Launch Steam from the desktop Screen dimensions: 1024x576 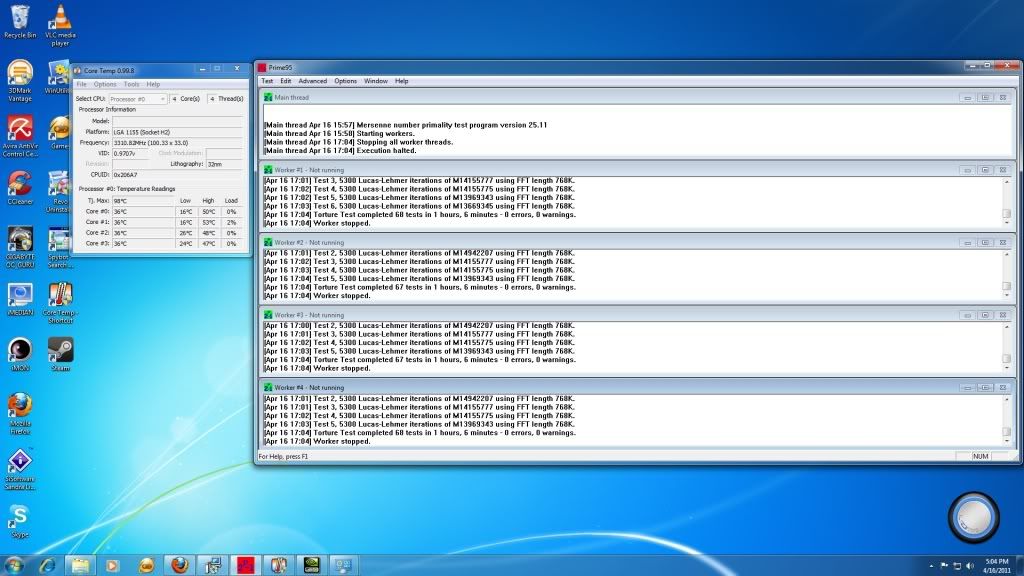coord(60,354)
